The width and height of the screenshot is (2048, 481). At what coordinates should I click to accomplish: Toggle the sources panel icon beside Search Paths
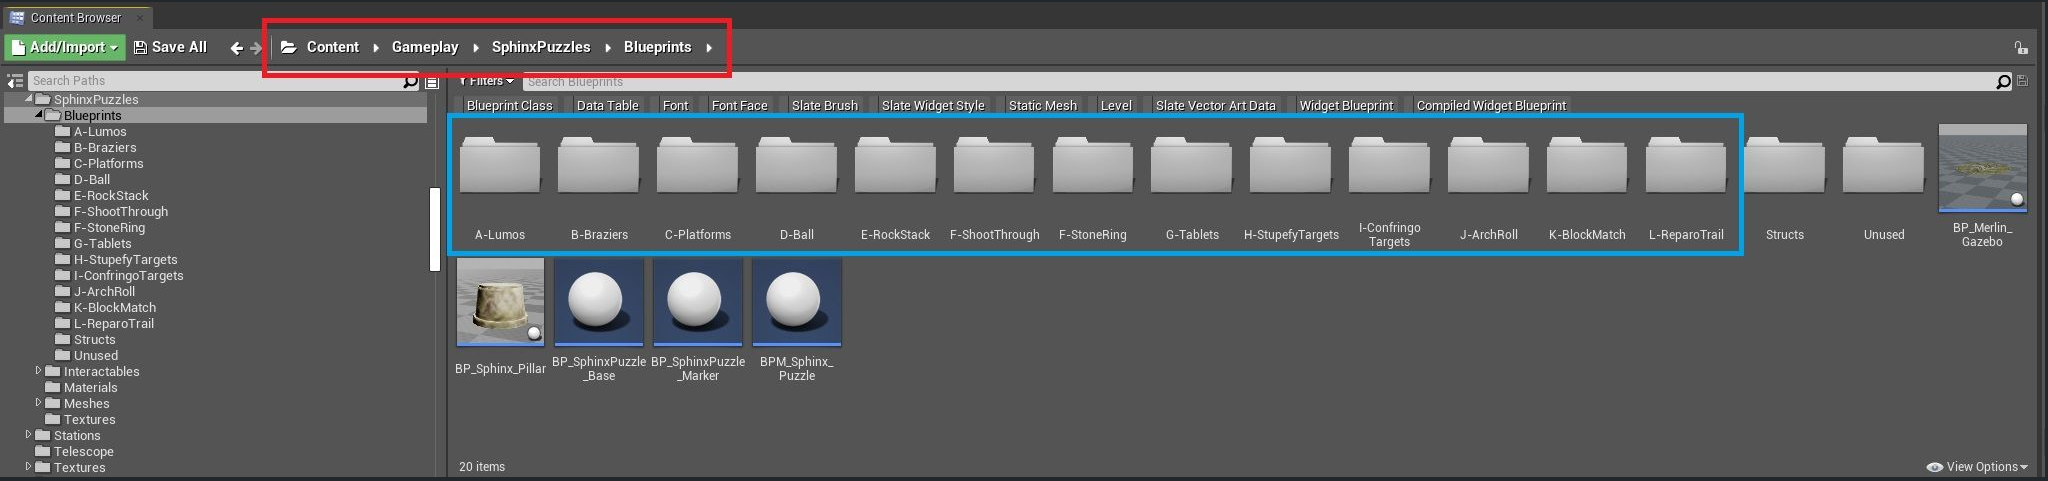pyautogui.click(x=14, y=81)
